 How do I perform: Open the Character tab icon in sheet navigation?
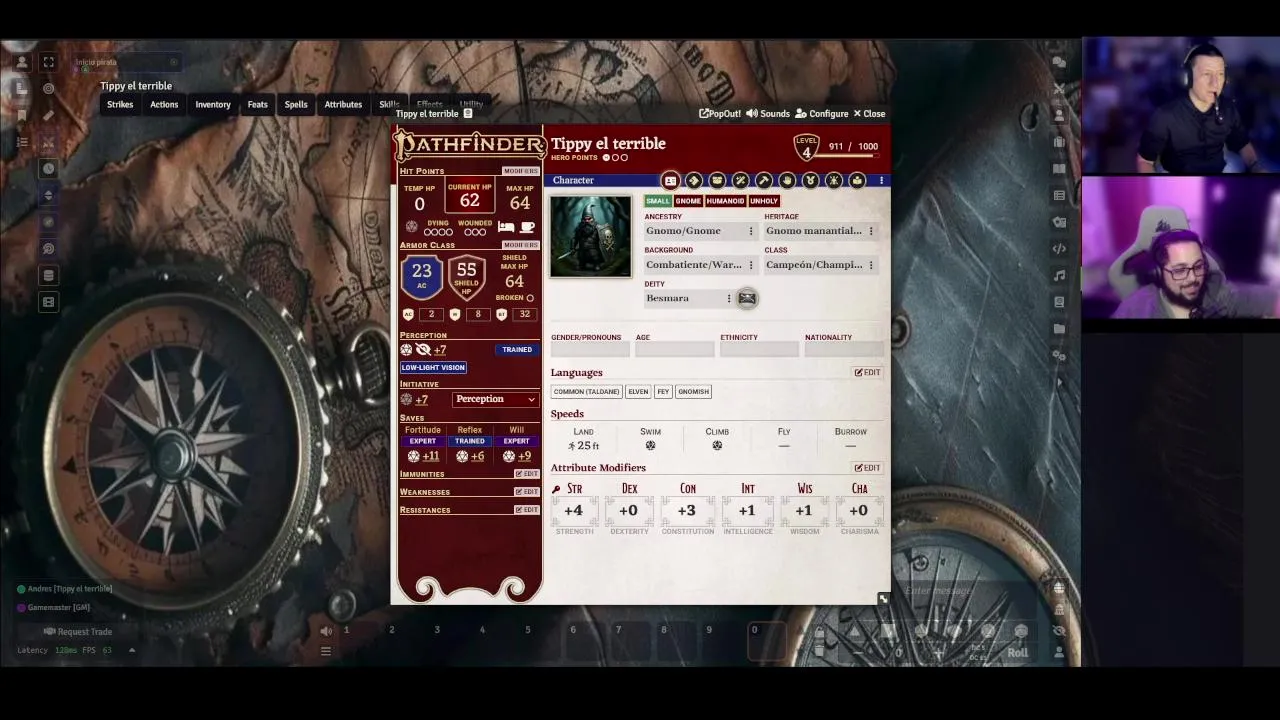click(x=670, y=180)
